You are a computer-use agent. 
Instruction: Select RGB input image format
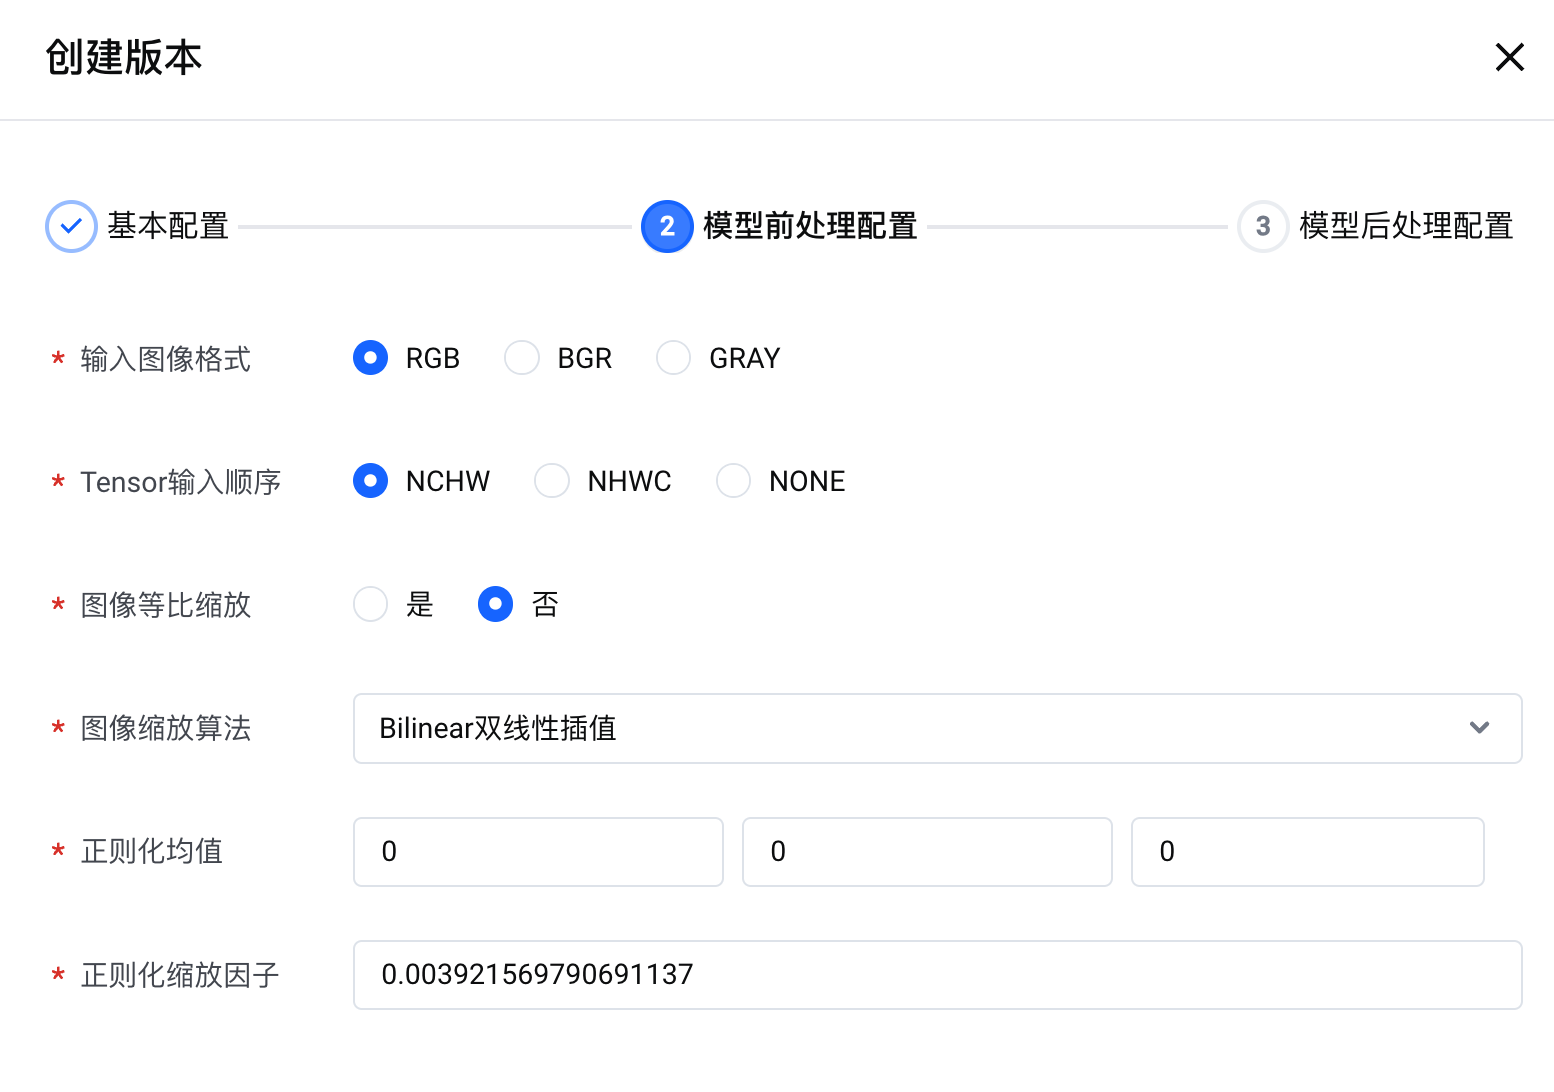click(x=371, y=357)
